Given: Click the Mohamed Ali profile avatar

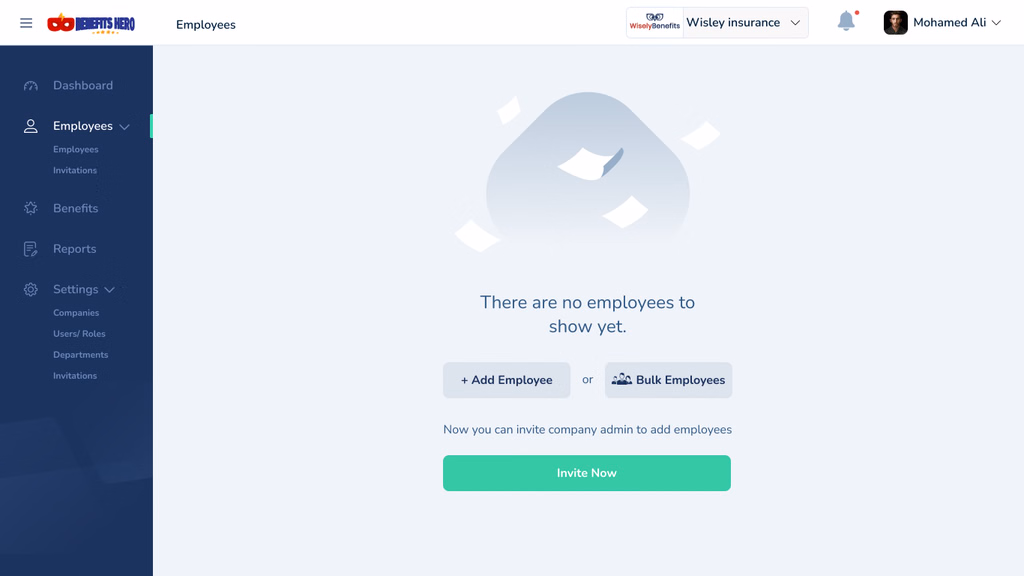Looking at the screenshot, I should (x=895, y=23).
